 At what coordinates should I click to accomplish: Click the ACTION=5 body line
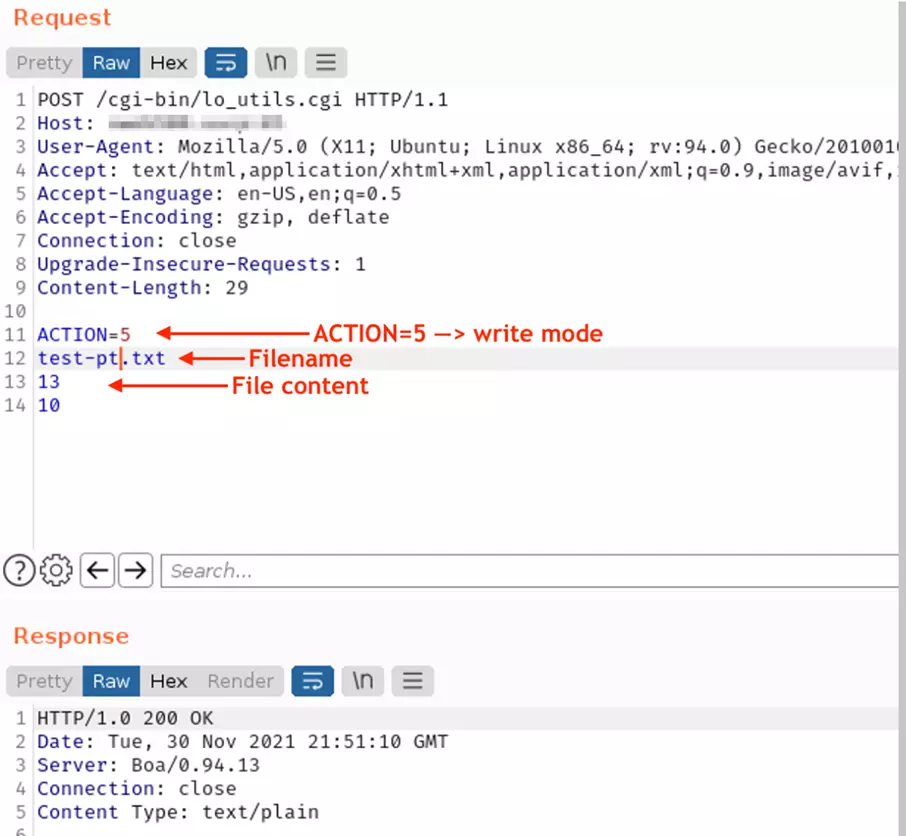coord(84,335)
